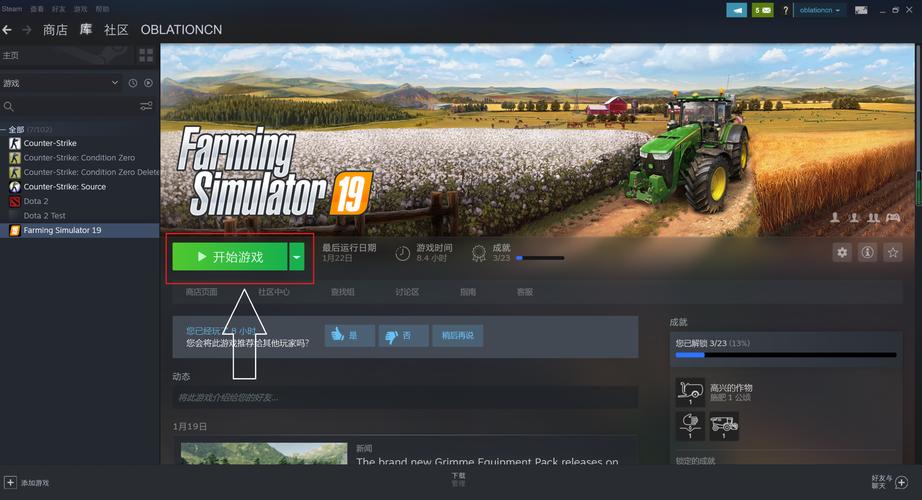The image size is (922, 500).
Task: Click the 高兴的作物 achievement icon
Action: pos(690,392)
